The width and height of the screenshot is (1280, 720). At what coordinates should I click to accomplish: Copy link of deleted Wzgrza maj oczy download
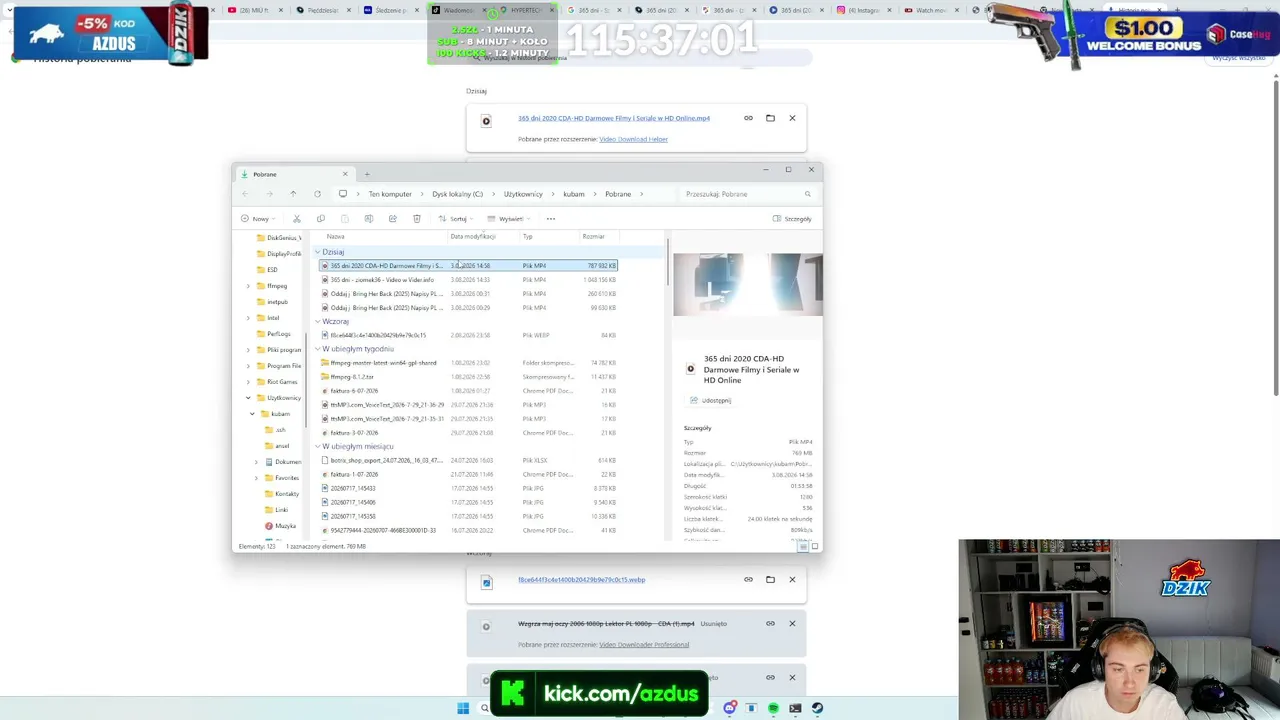(770, 623)
